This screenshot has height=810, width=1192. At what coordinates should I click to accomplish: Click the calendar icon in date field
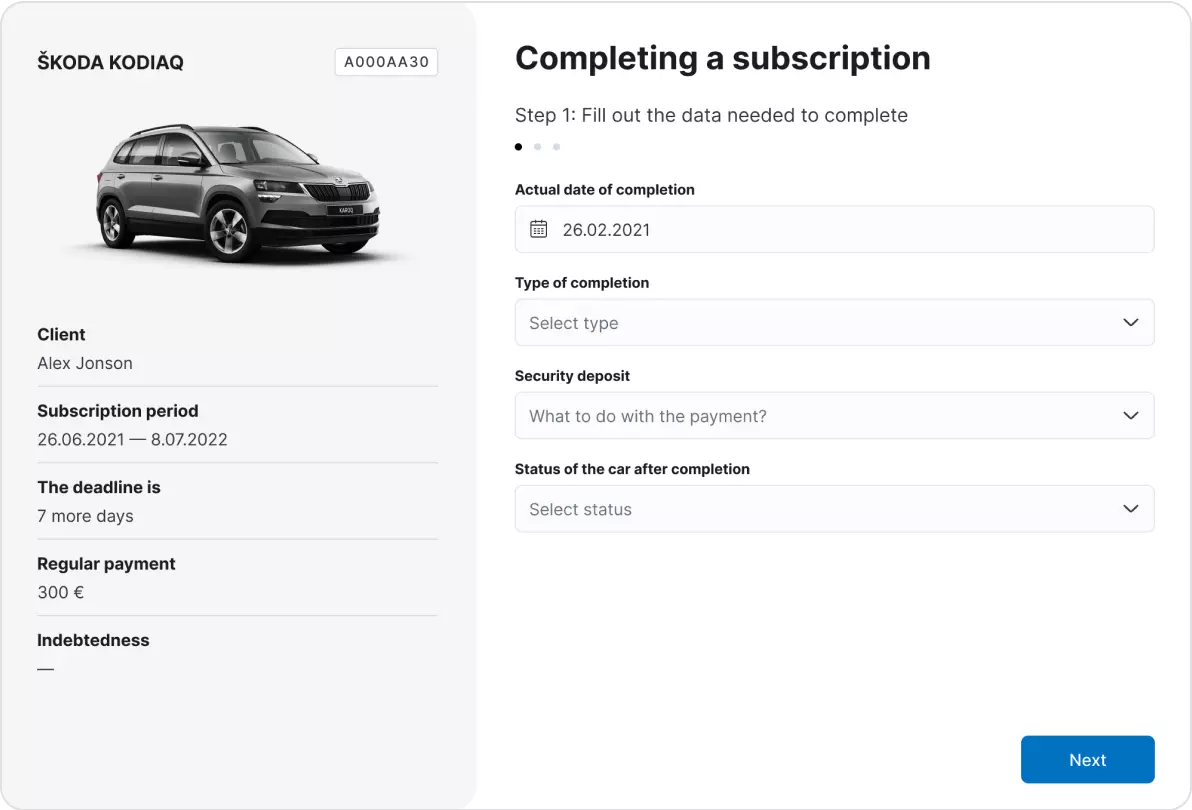538,229
